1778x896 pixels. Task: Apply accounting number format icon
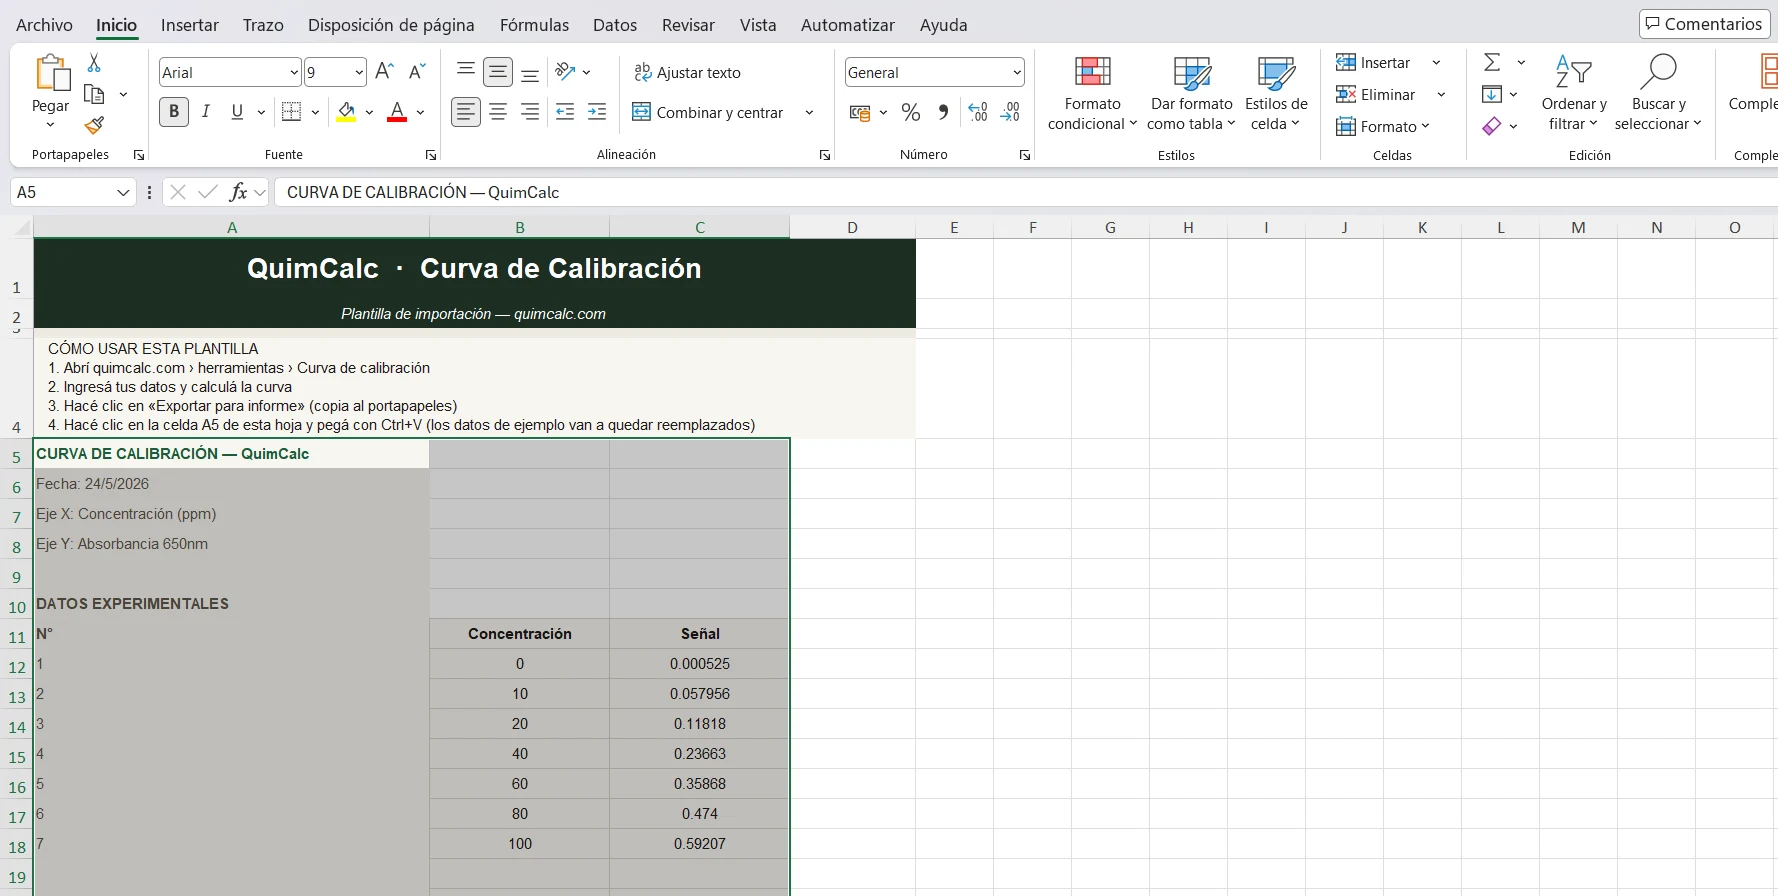pos(860,112)
